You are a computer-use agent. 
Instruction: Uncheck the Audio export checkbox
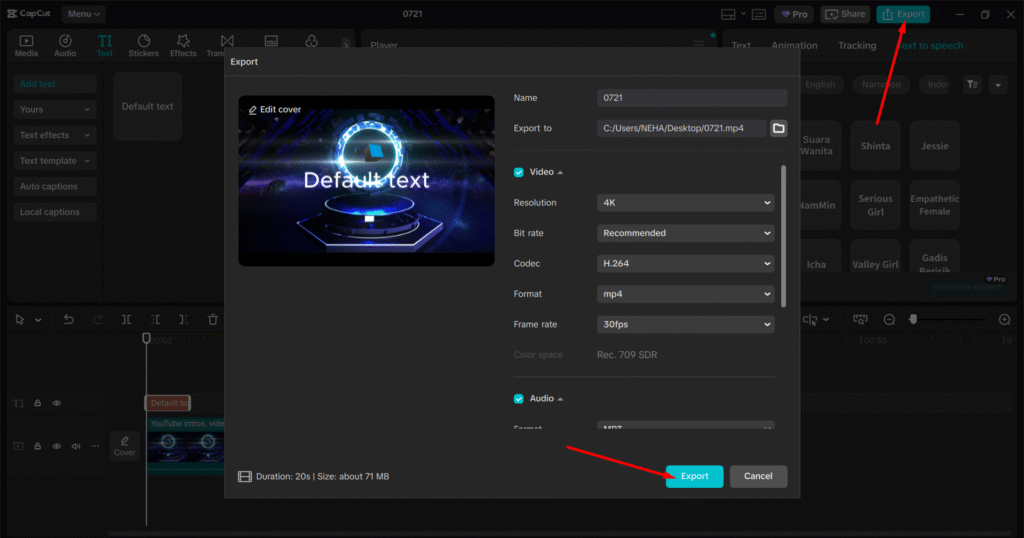(x=518, y=398)
